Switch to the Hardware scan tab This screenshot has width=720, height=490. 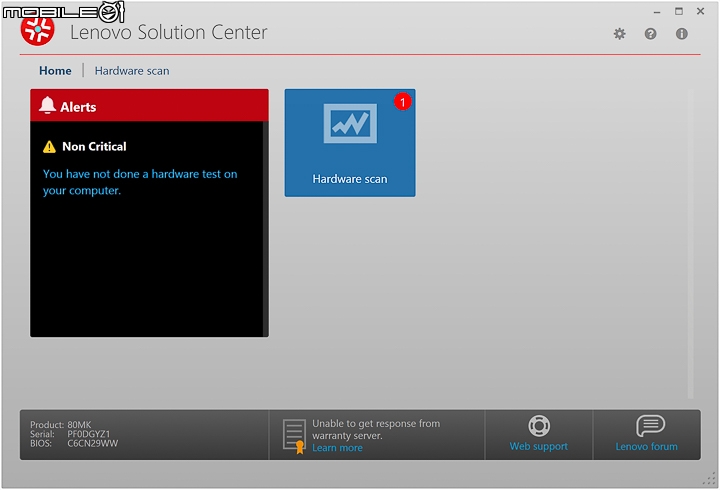tap(132, 71)
